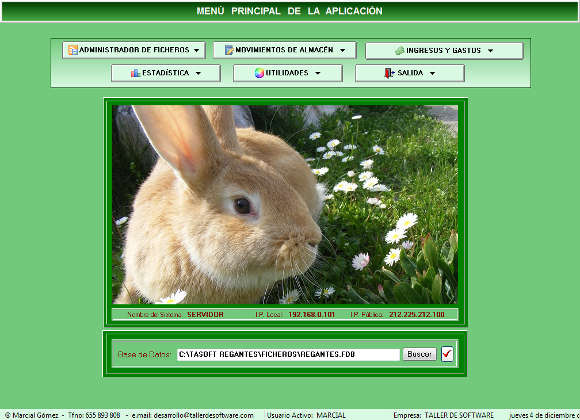Open the UTILIDADES menu
This screenshot has height=420, width=580.
coord(288,73)
